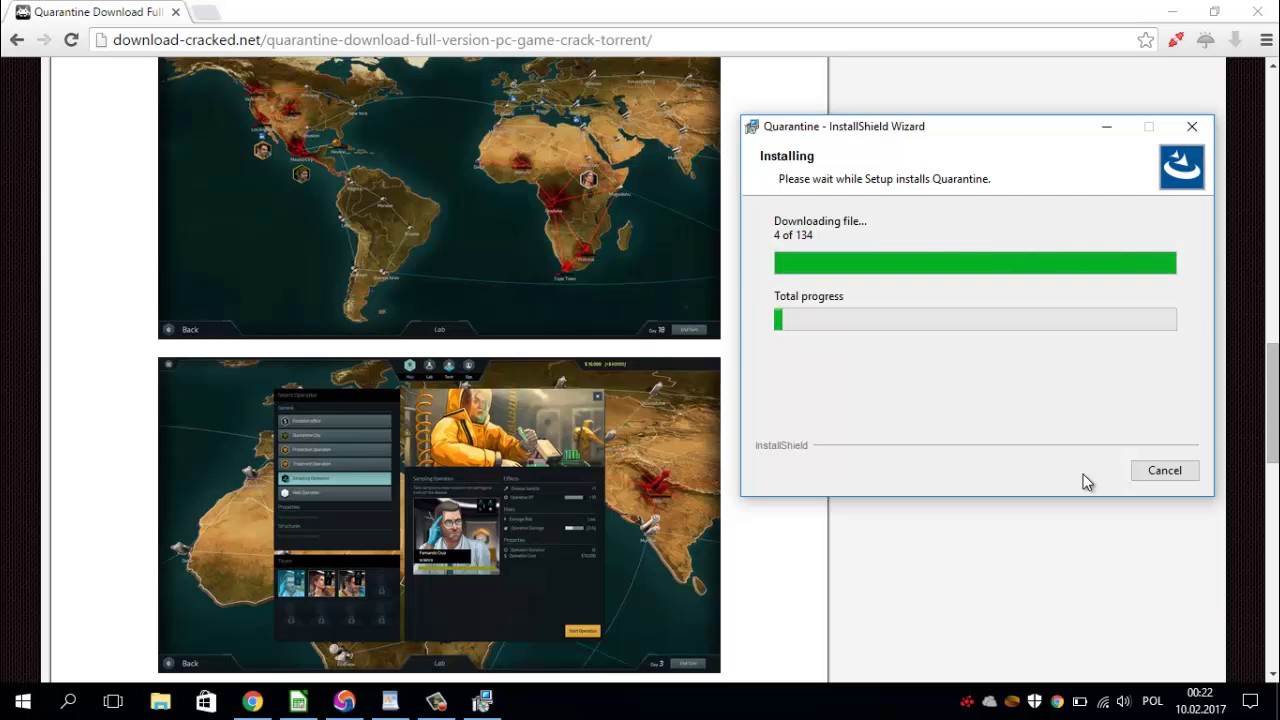This screenshot has width=1280, height=720.
Task: Click the Chrome notification tray icon
Action: pos(1057,702)
